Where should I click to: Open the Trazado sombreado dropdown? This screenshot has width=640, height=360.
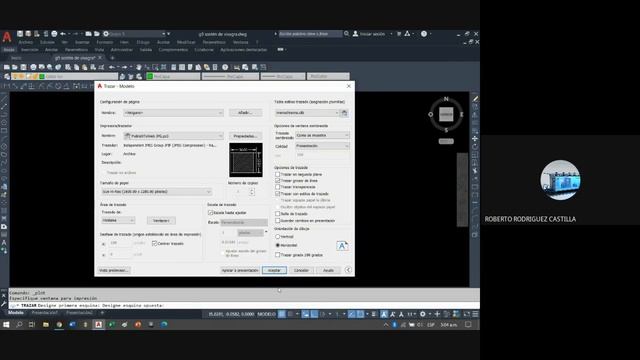click(322, 135)
